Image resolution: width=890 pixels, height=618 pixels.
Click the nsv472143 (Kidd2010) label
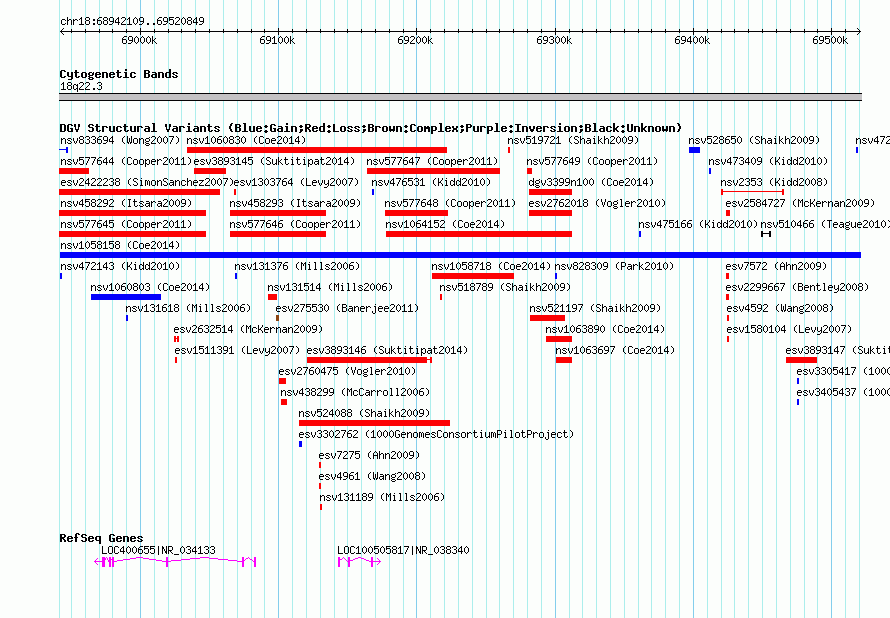pos(120,266)
